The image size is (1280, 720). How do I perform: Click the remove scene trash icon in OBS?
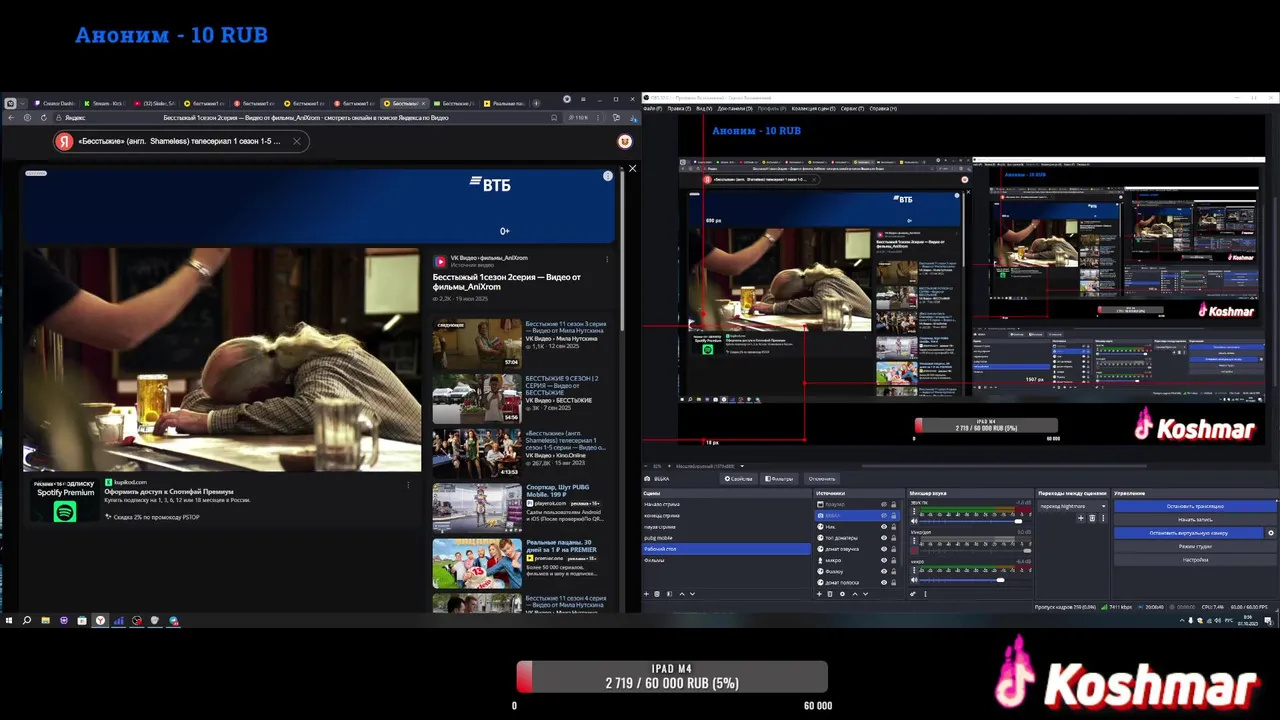pos(657,594)
